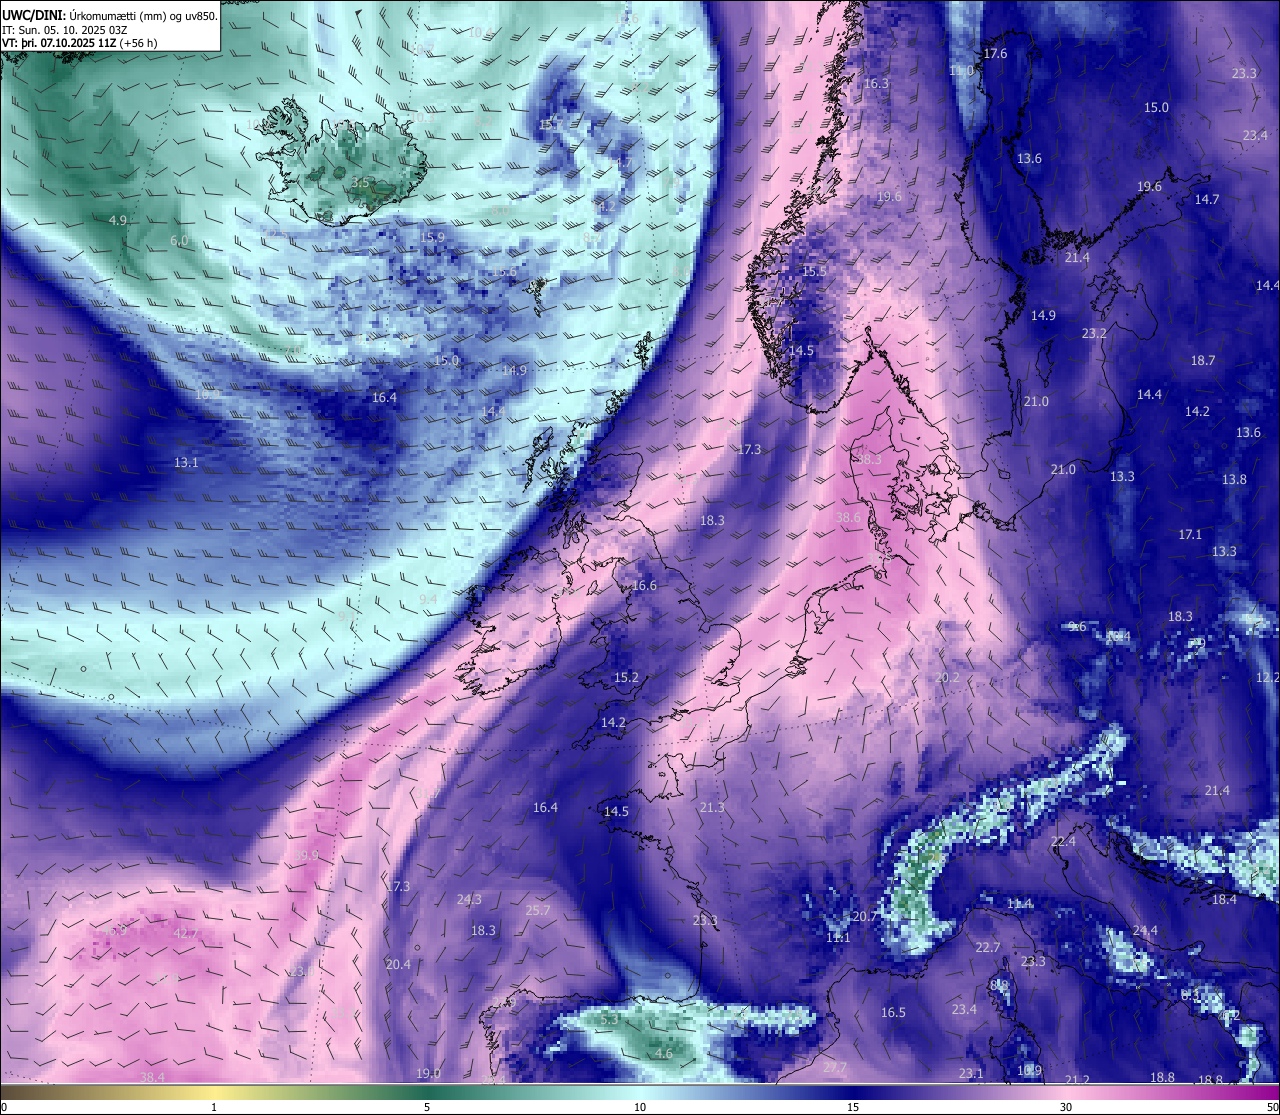Click the 22.7 value near Corsica
Image resolution: width=1280 pixels, height=1115 pixels.
point(988,948)
